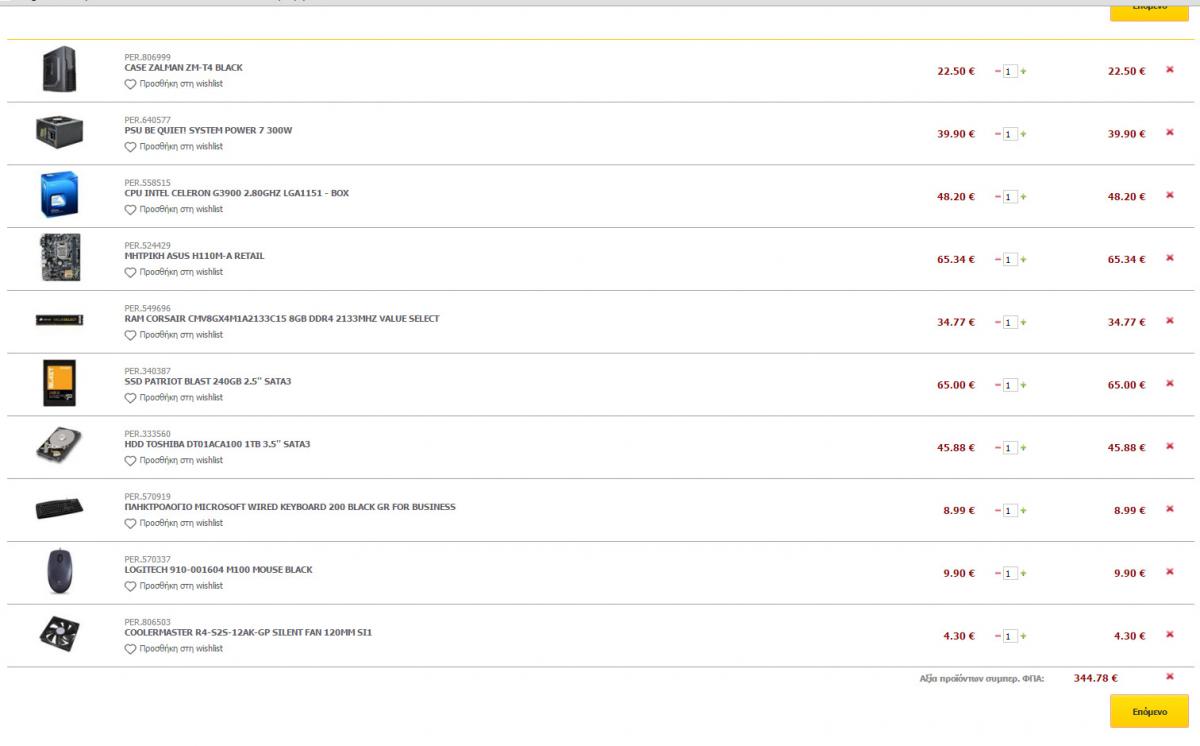Add SSD PATRIOT BLAST 240GB to wishlist
The image size is (1200, 746).
click(174, 398)
